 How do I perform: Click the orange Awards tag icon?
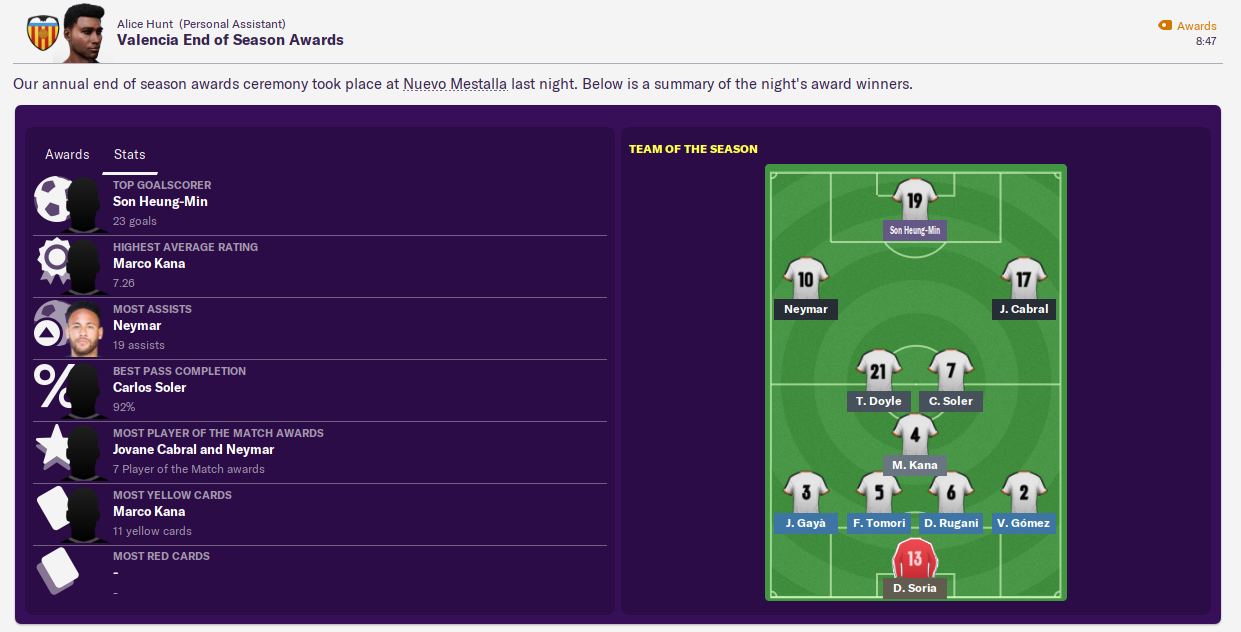click(1164, 26)
